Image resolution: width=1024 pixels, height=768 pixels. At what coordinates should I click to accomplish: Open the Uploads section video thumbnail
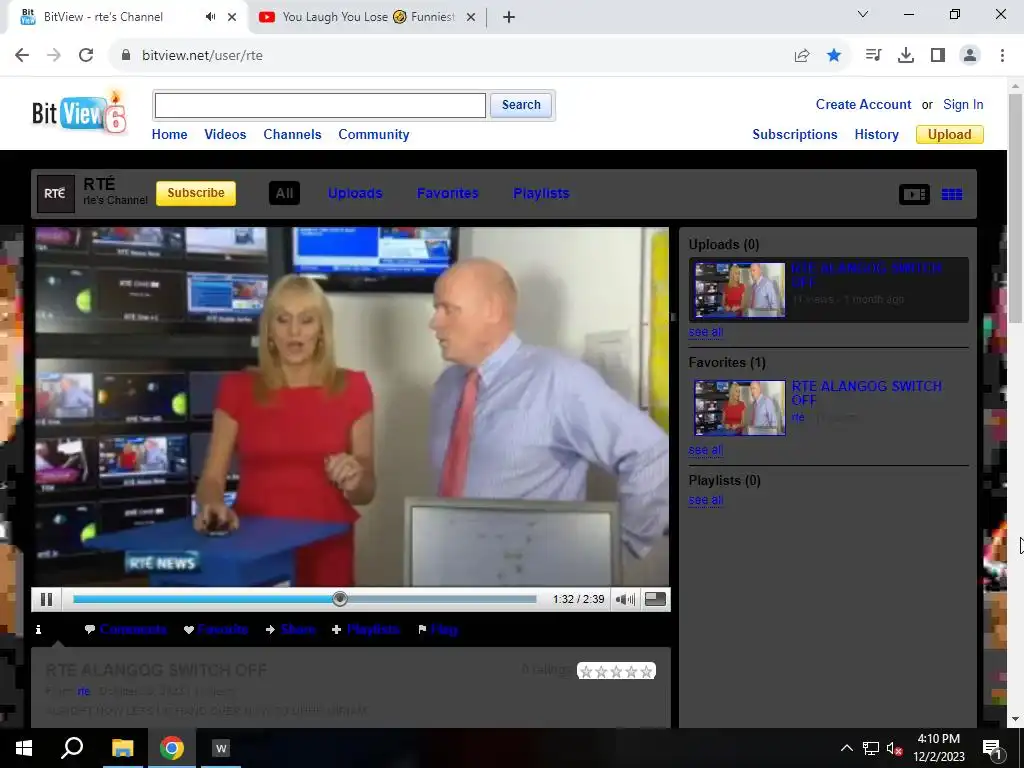740,290
